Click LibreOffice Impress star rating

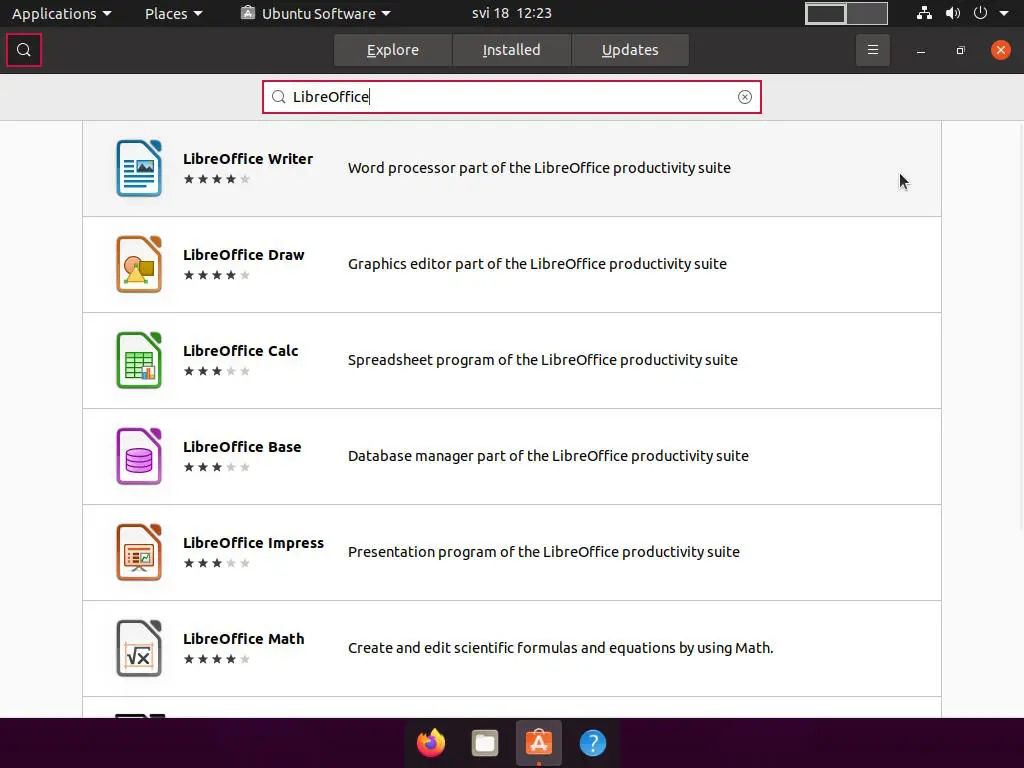[x=217, y=563]
